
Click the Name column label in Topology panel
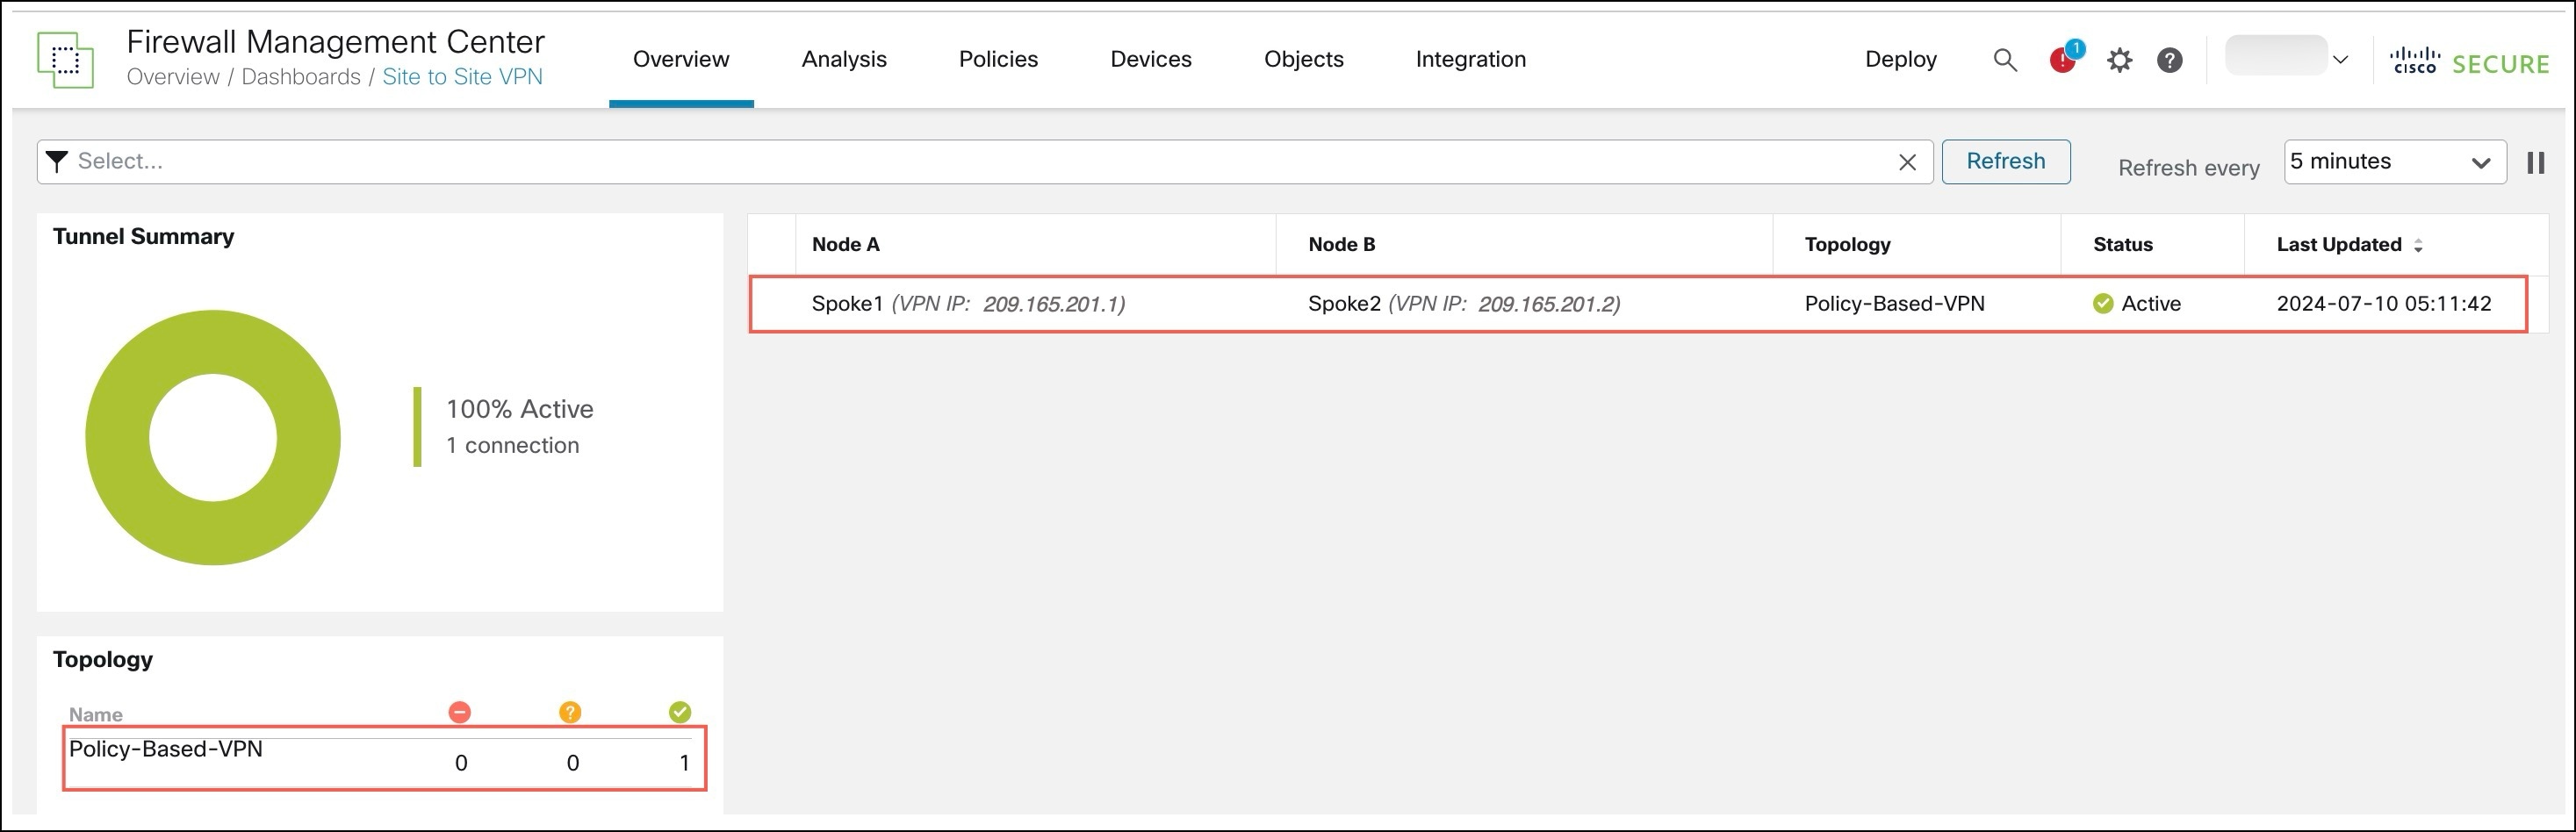[x=95, y=714]
